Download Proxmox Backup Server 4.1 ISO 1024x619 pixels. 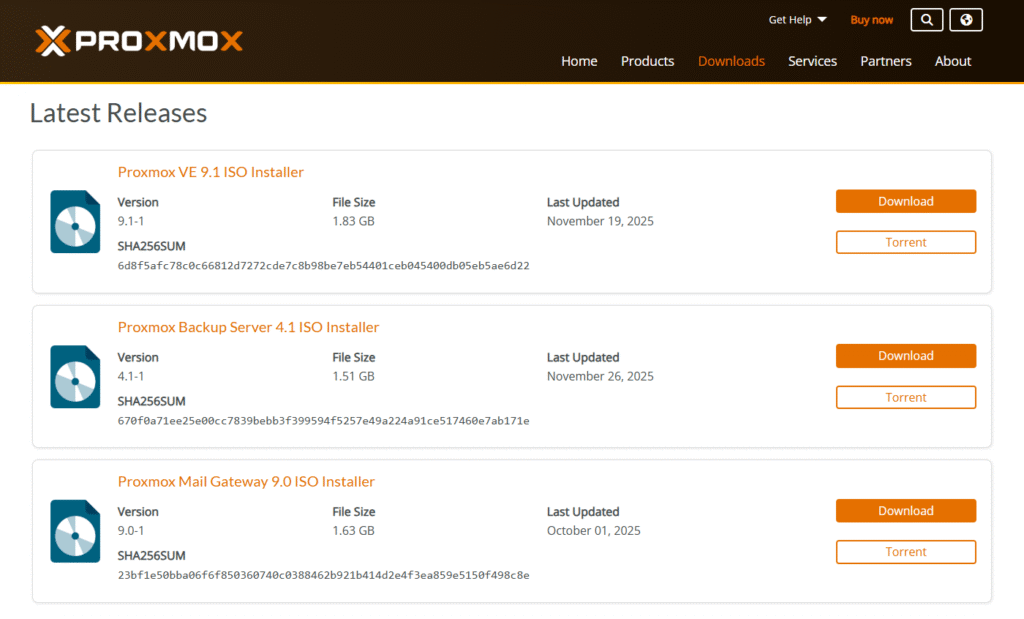pyautogui.click(x=905, y=356)
